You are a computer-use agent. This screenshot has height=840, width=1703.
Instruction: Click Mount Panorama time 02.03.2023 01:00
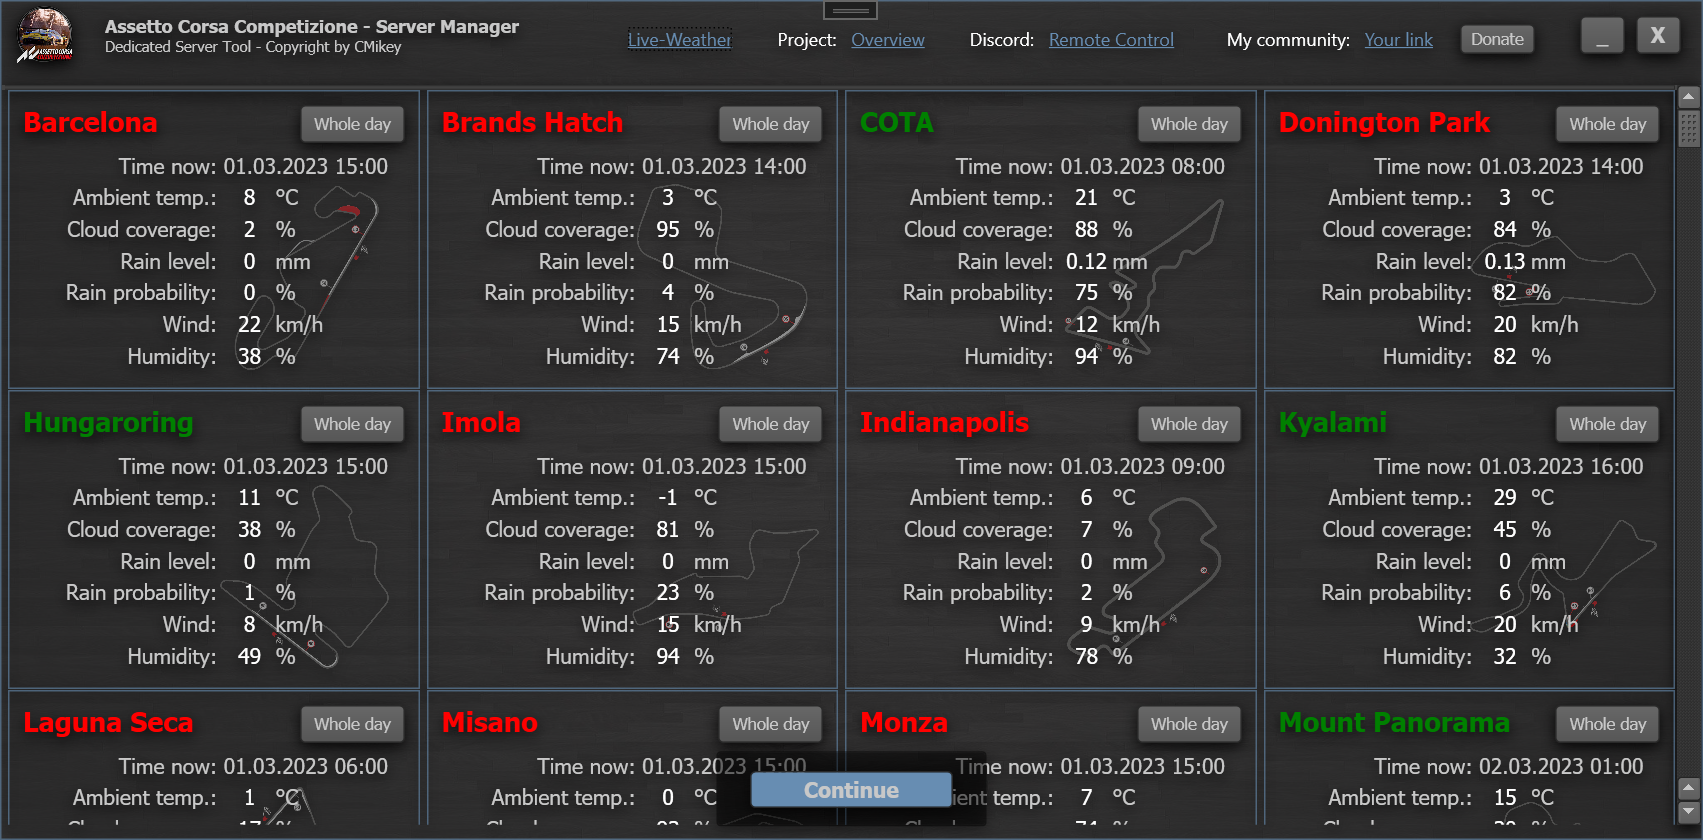[x=1561, y=766]
